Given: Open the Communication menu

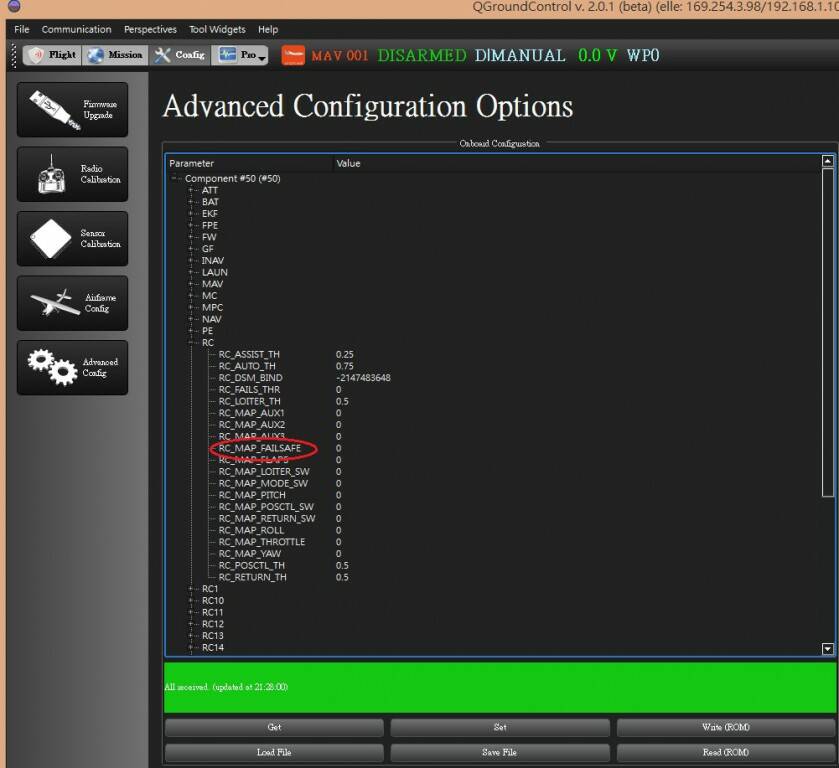Looking at the screenshot, I should [77, 30].
